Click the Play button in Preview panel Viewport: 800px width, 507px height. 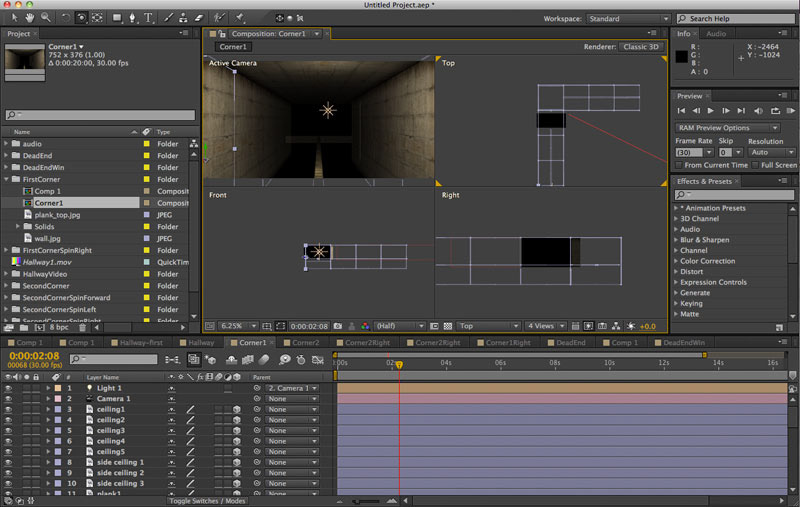[x=710, y=110]
